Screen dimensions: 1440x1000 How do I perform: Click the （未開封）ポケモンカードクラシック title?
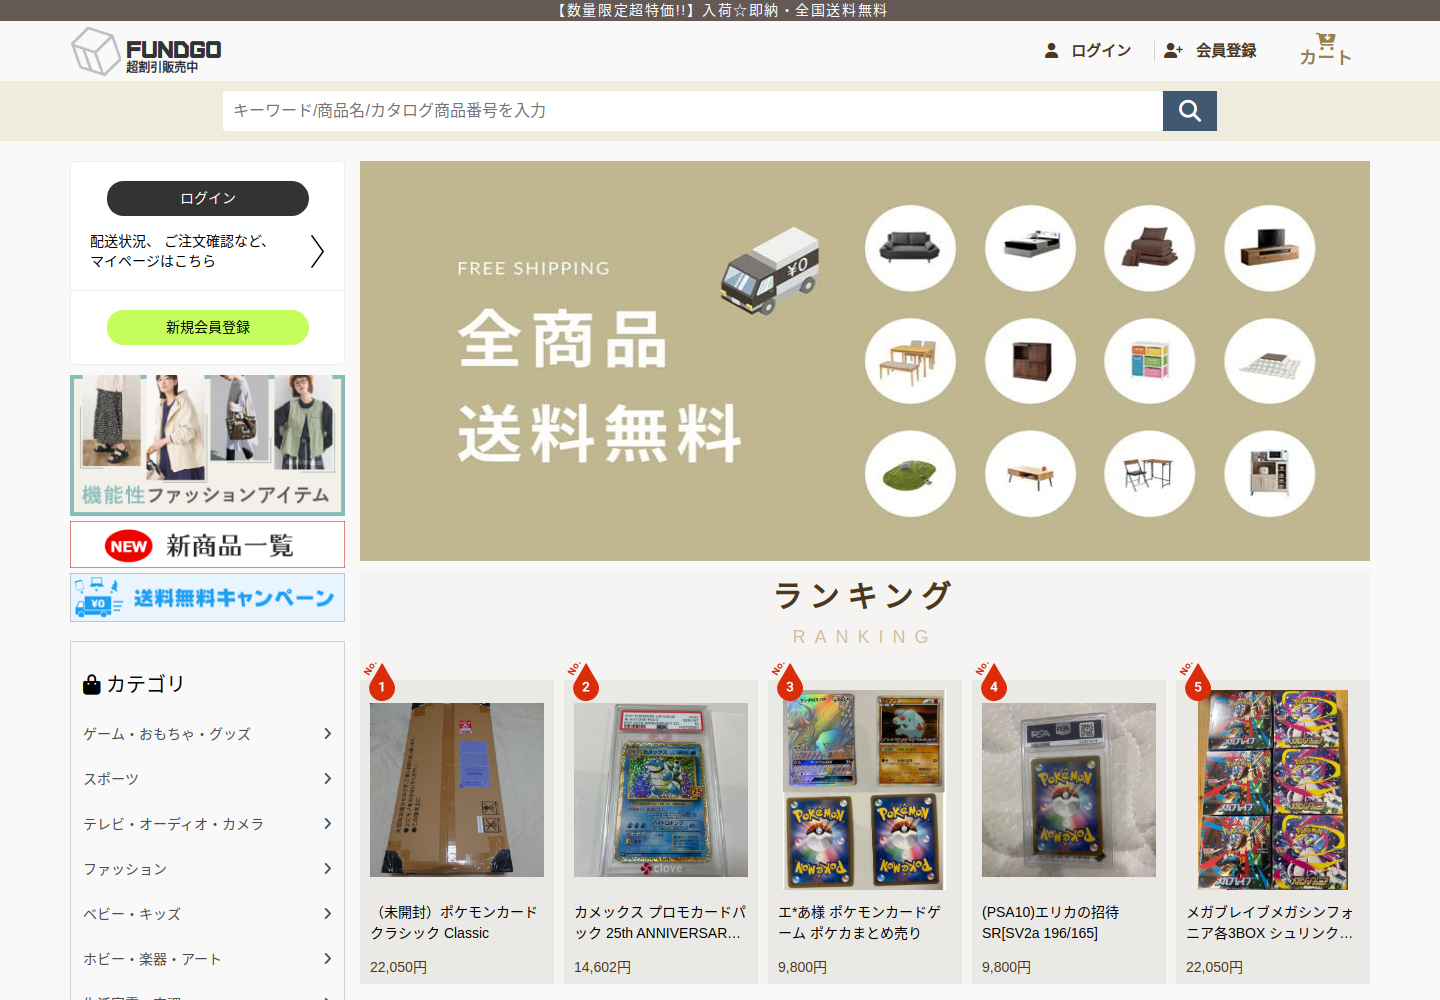(454, 922)
